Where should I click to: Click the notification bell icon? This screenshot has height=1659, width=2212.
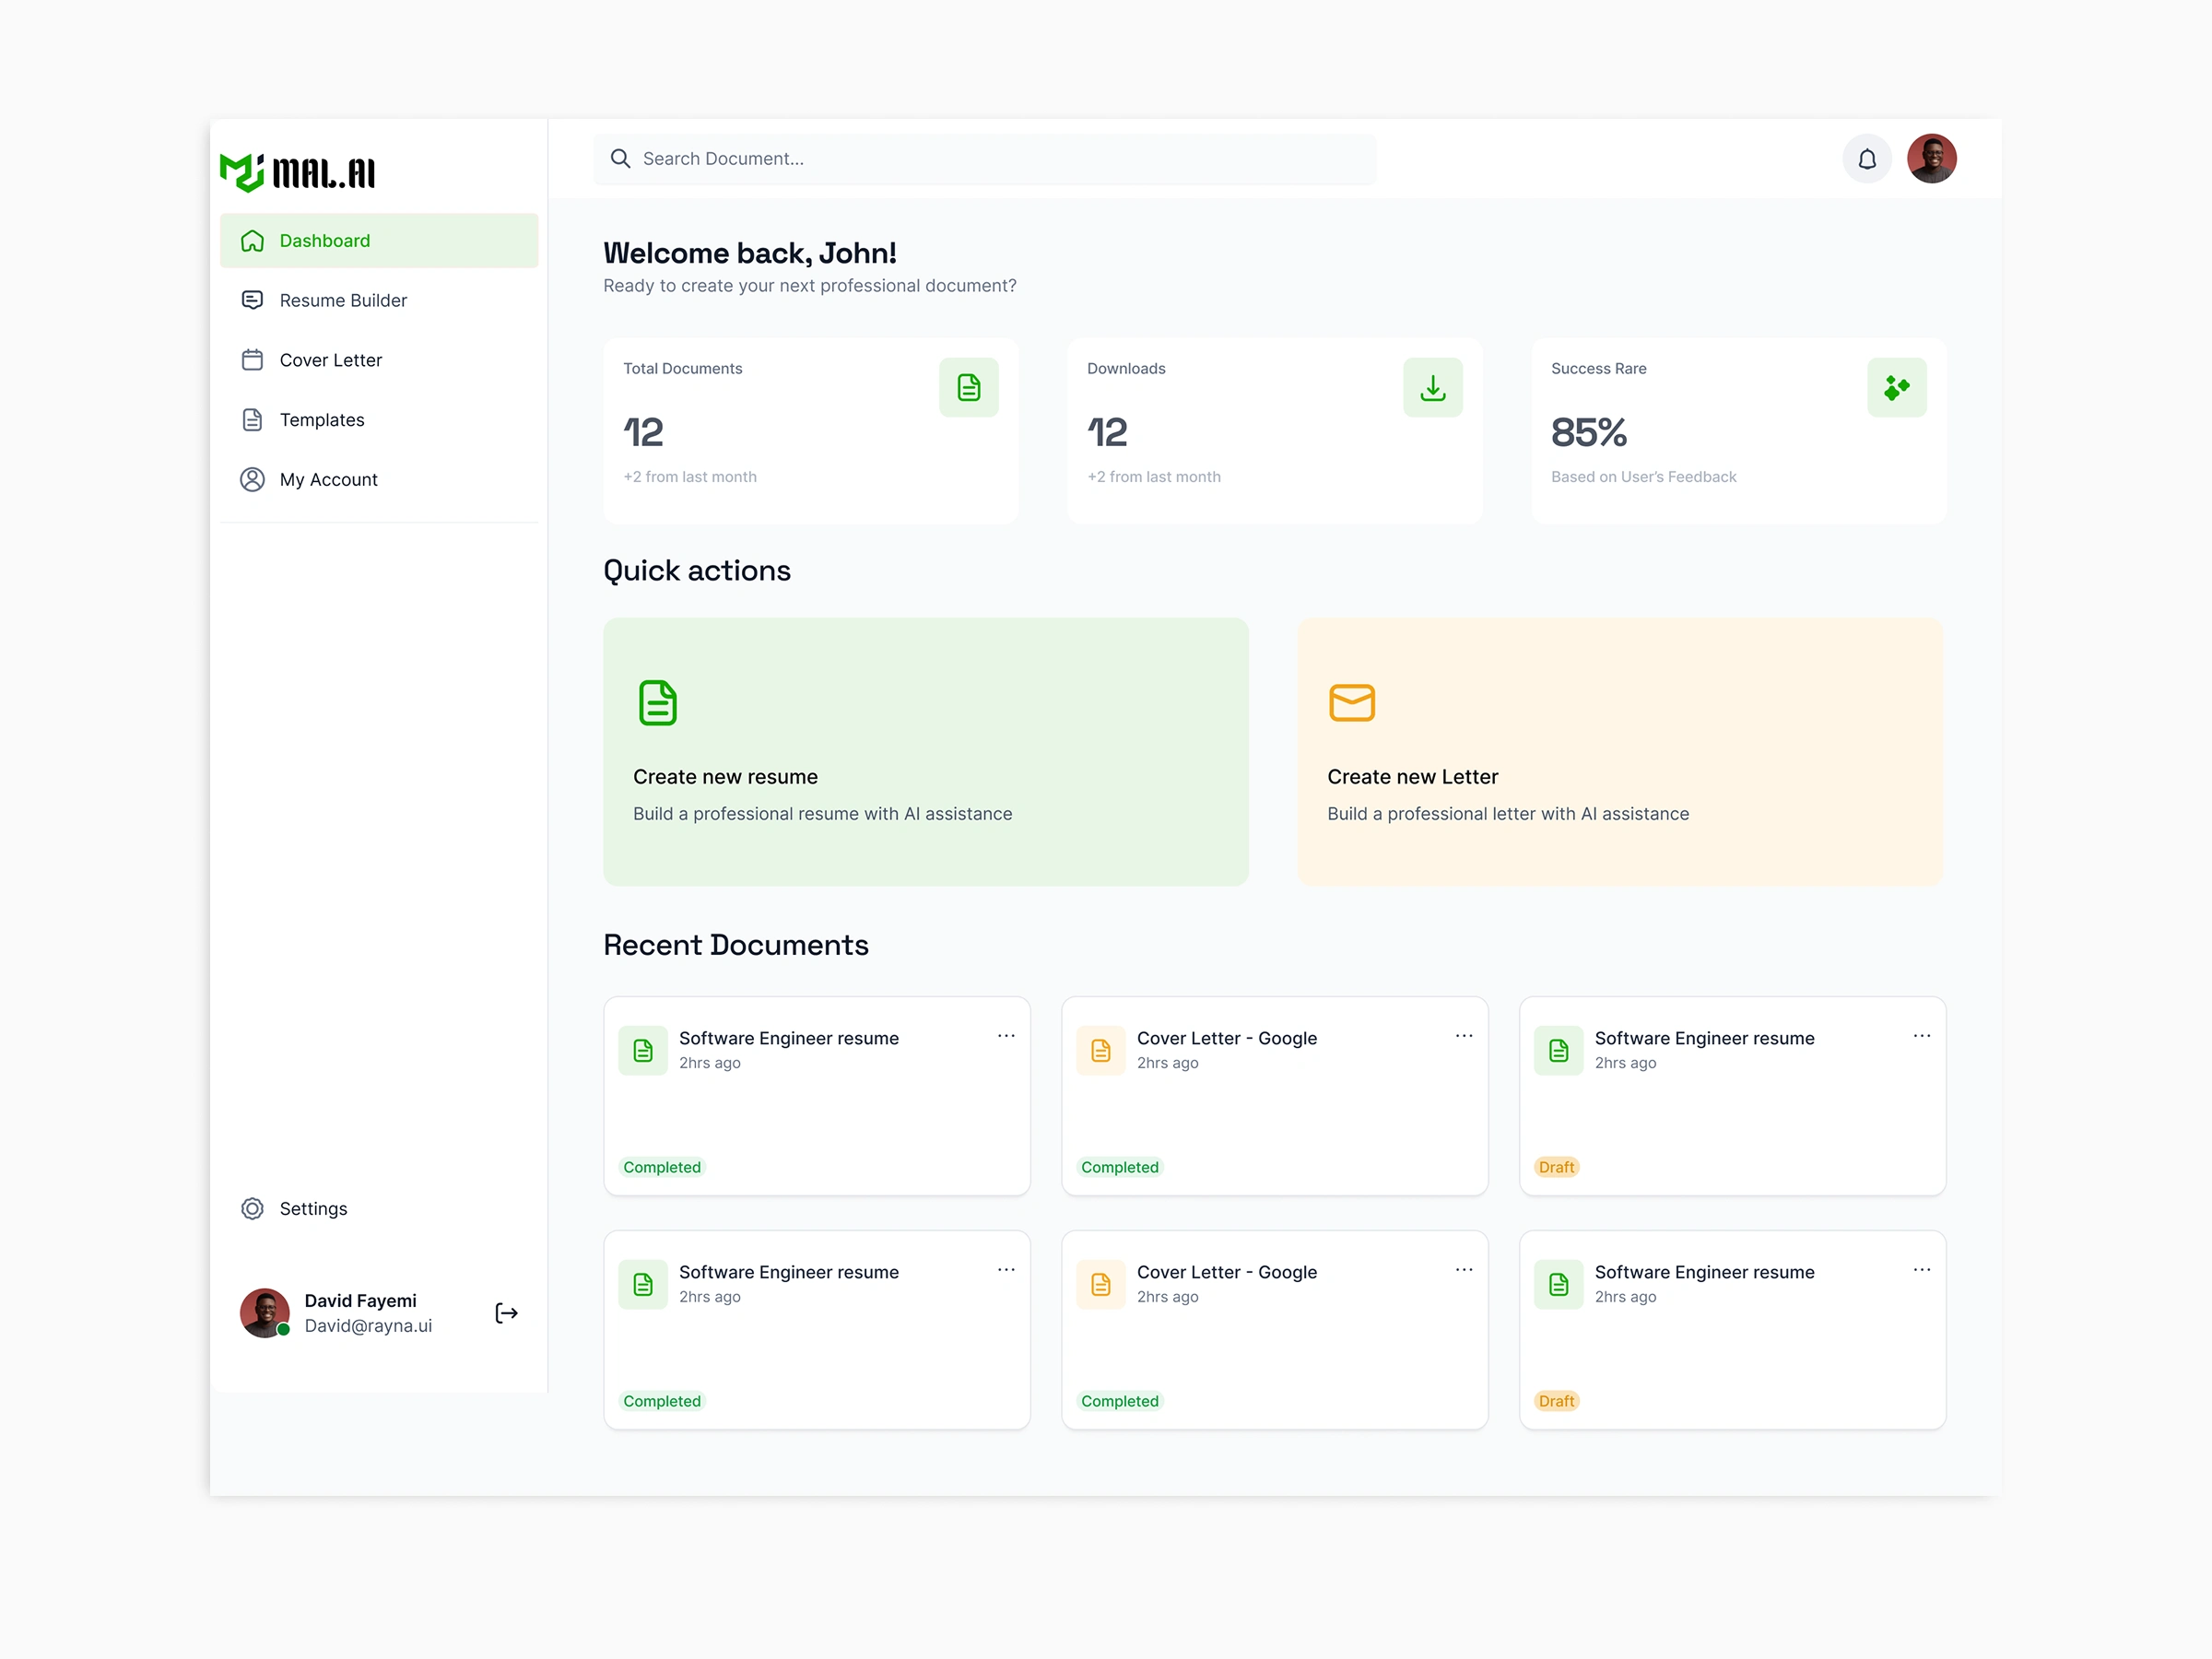tap(1866, 159)
